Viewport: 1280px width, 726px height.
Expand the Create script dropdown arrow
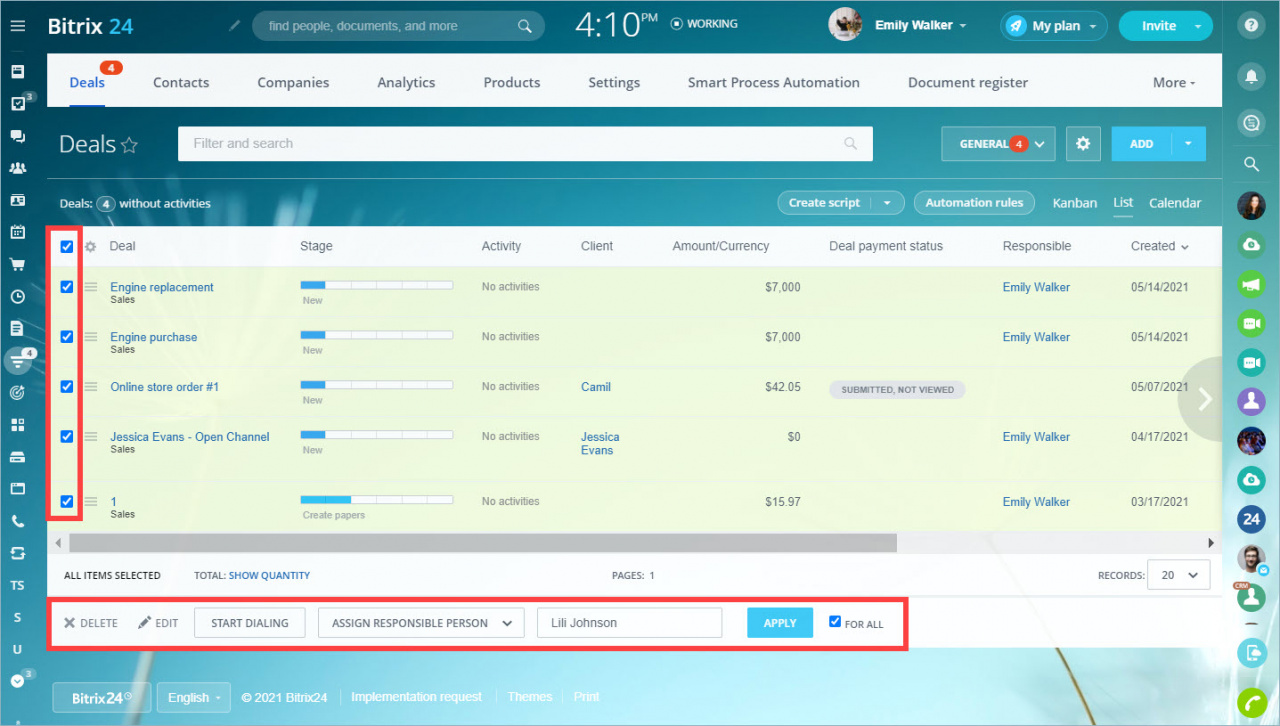886,203
